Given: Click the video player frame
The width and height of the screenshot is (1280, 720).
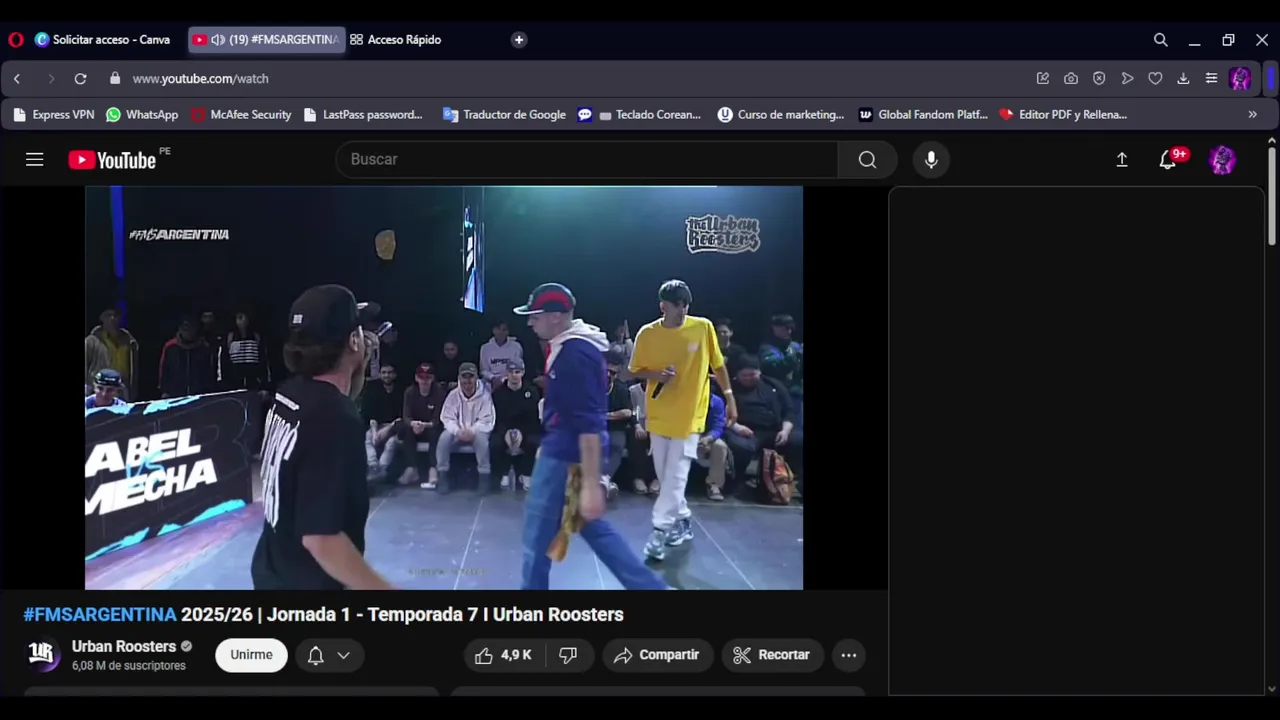Looking at the screenshot, I should coord(444,388).
